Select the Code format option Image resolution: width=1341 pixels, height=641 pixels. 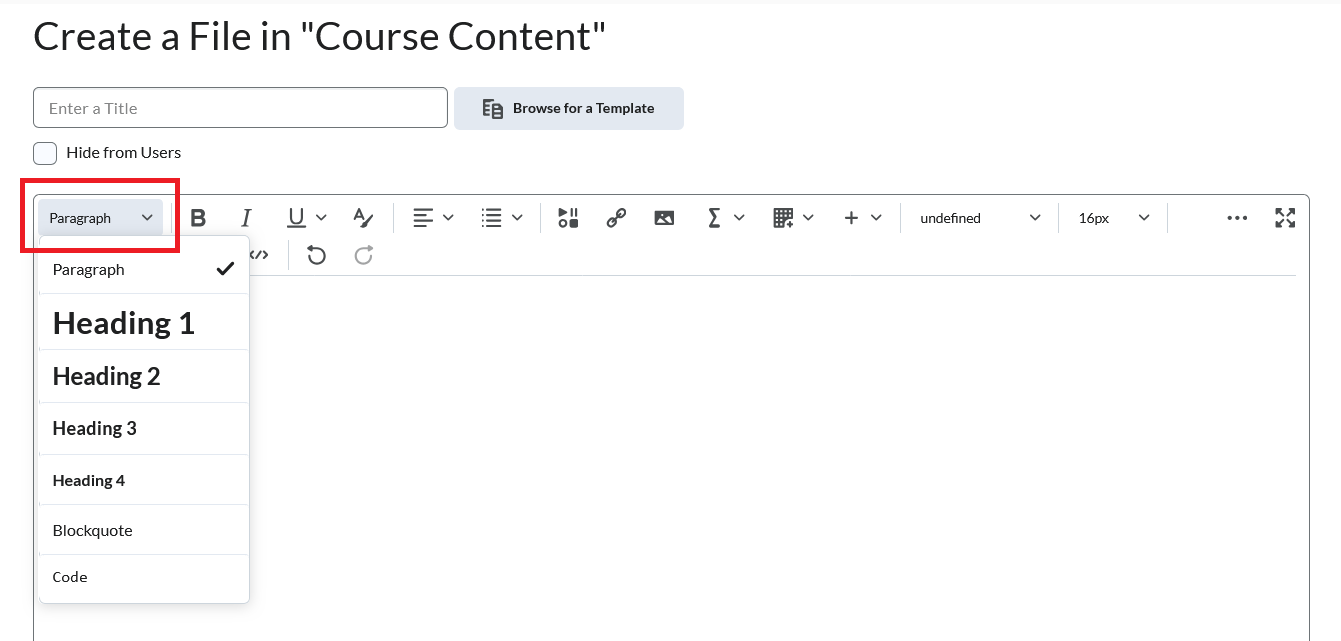pyautogui.click(x=70, y=577)
